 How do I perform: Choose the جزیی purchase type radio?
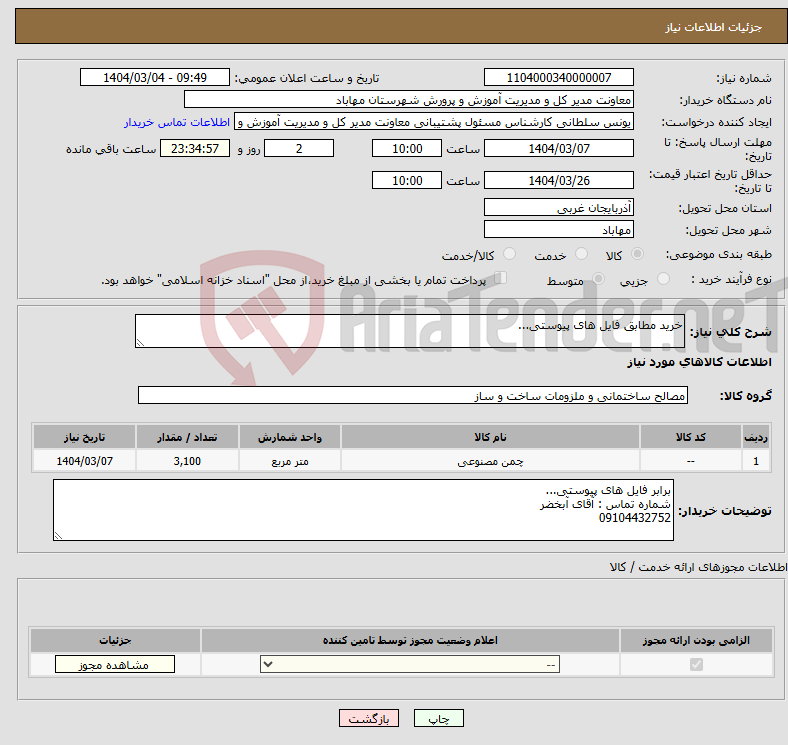pyautogui.click(x=663, y=278)
